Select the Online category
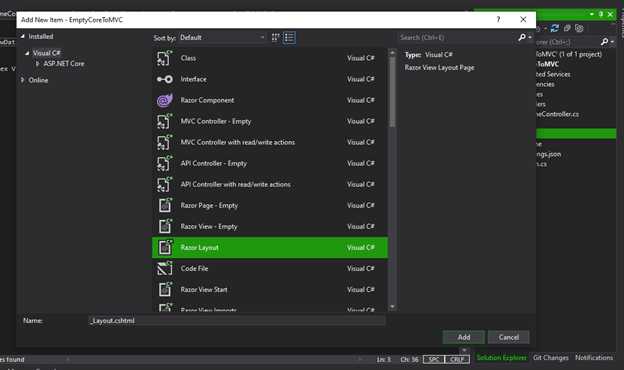Image resolution: width=624 pixels, height=370 pixels. click(x=38, y=80)
